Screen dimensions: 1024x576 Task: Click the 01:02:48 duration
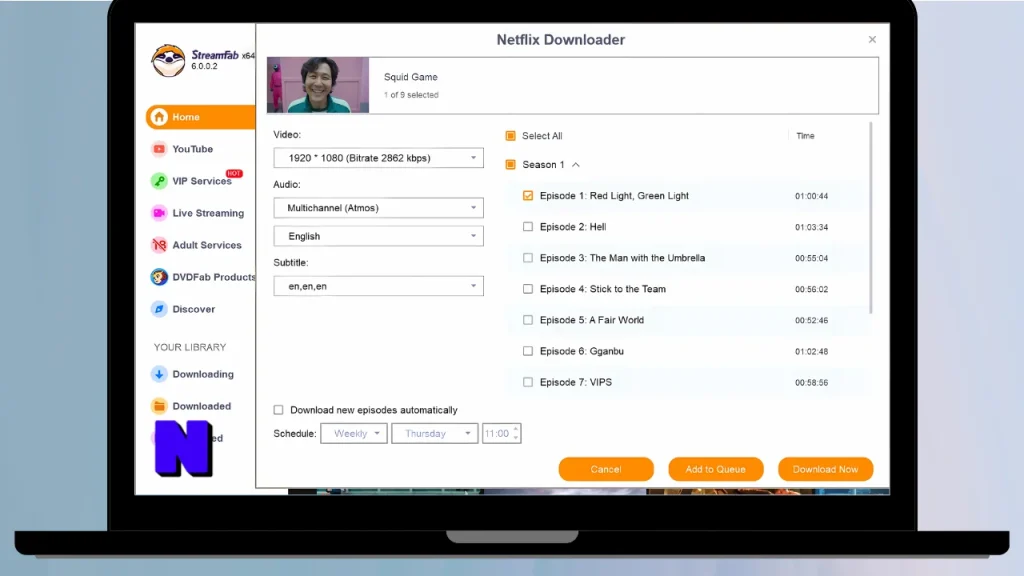812,351
